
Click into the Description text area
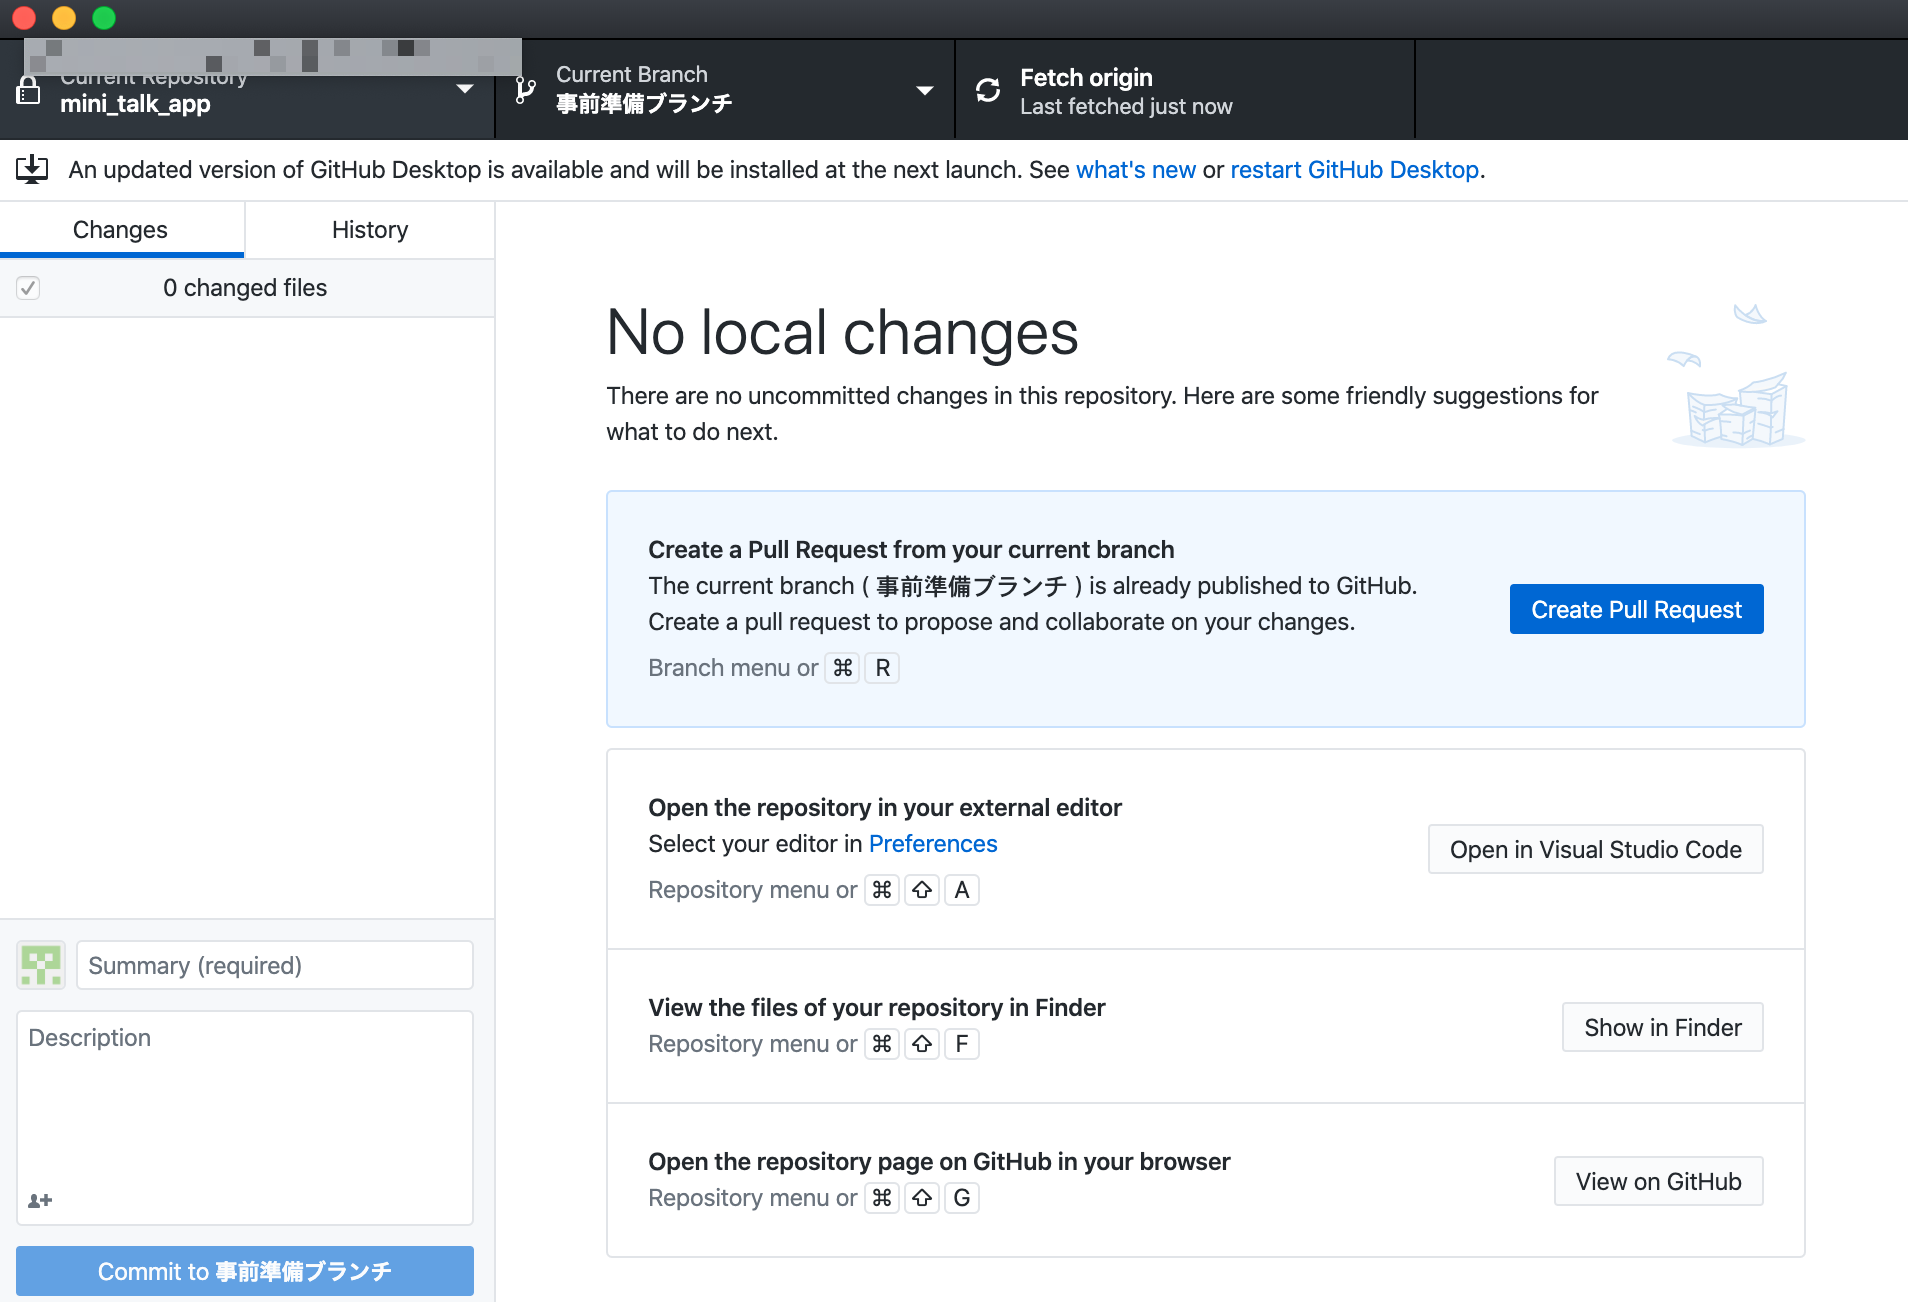click(245, 1100)
